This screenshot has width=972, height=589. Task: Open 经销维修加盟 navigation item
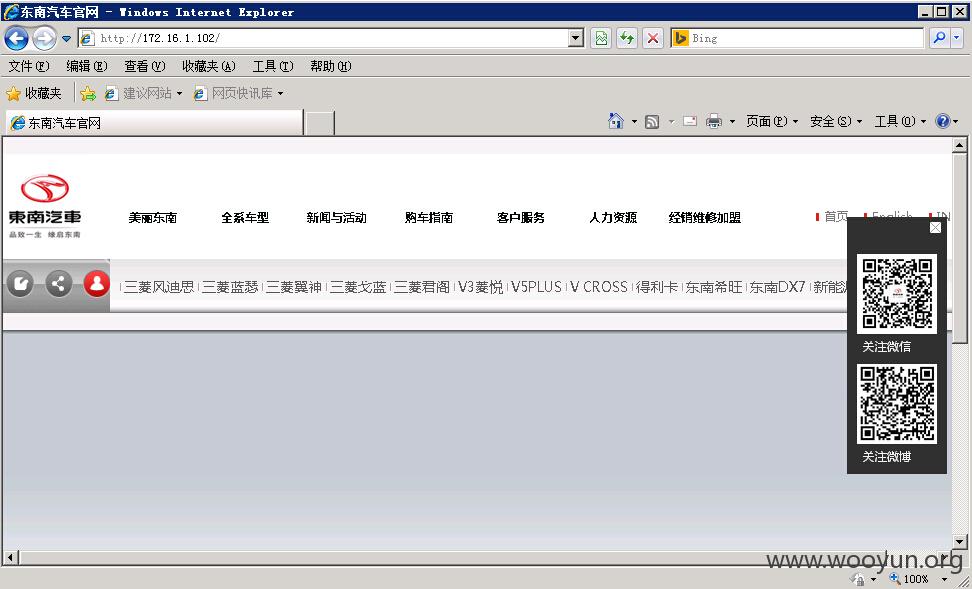(705, 218)
